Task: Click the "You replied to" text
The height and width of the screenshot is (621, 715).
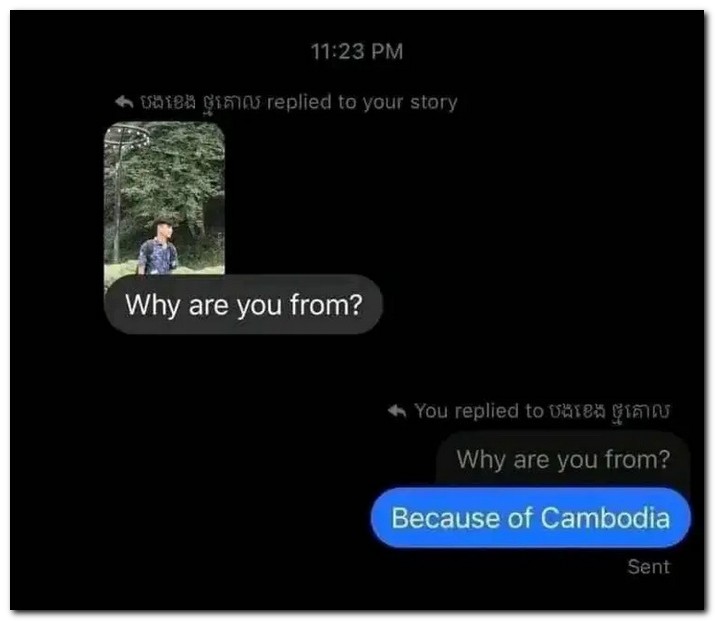Action: [479, 411]
